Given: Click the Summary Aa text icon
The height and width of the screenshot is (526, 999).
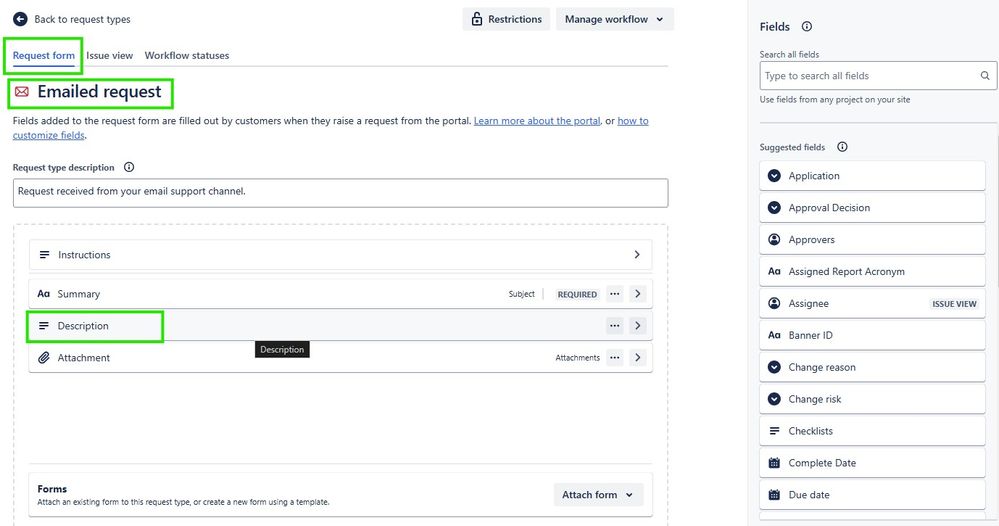Looking at the screenshot, I should 43,294.
